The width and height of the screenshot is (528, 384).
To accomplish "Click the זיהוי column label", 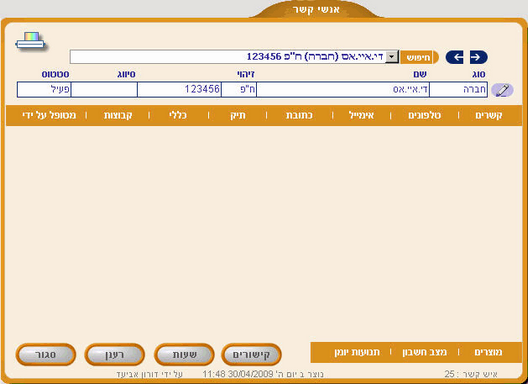I will 246,74.
